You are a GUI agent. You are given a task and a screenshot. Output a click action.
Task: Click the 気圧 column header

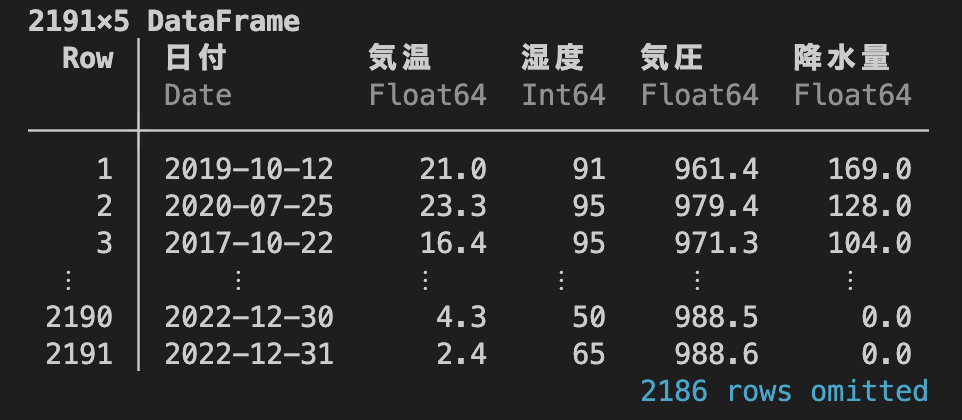coord(671,59)
